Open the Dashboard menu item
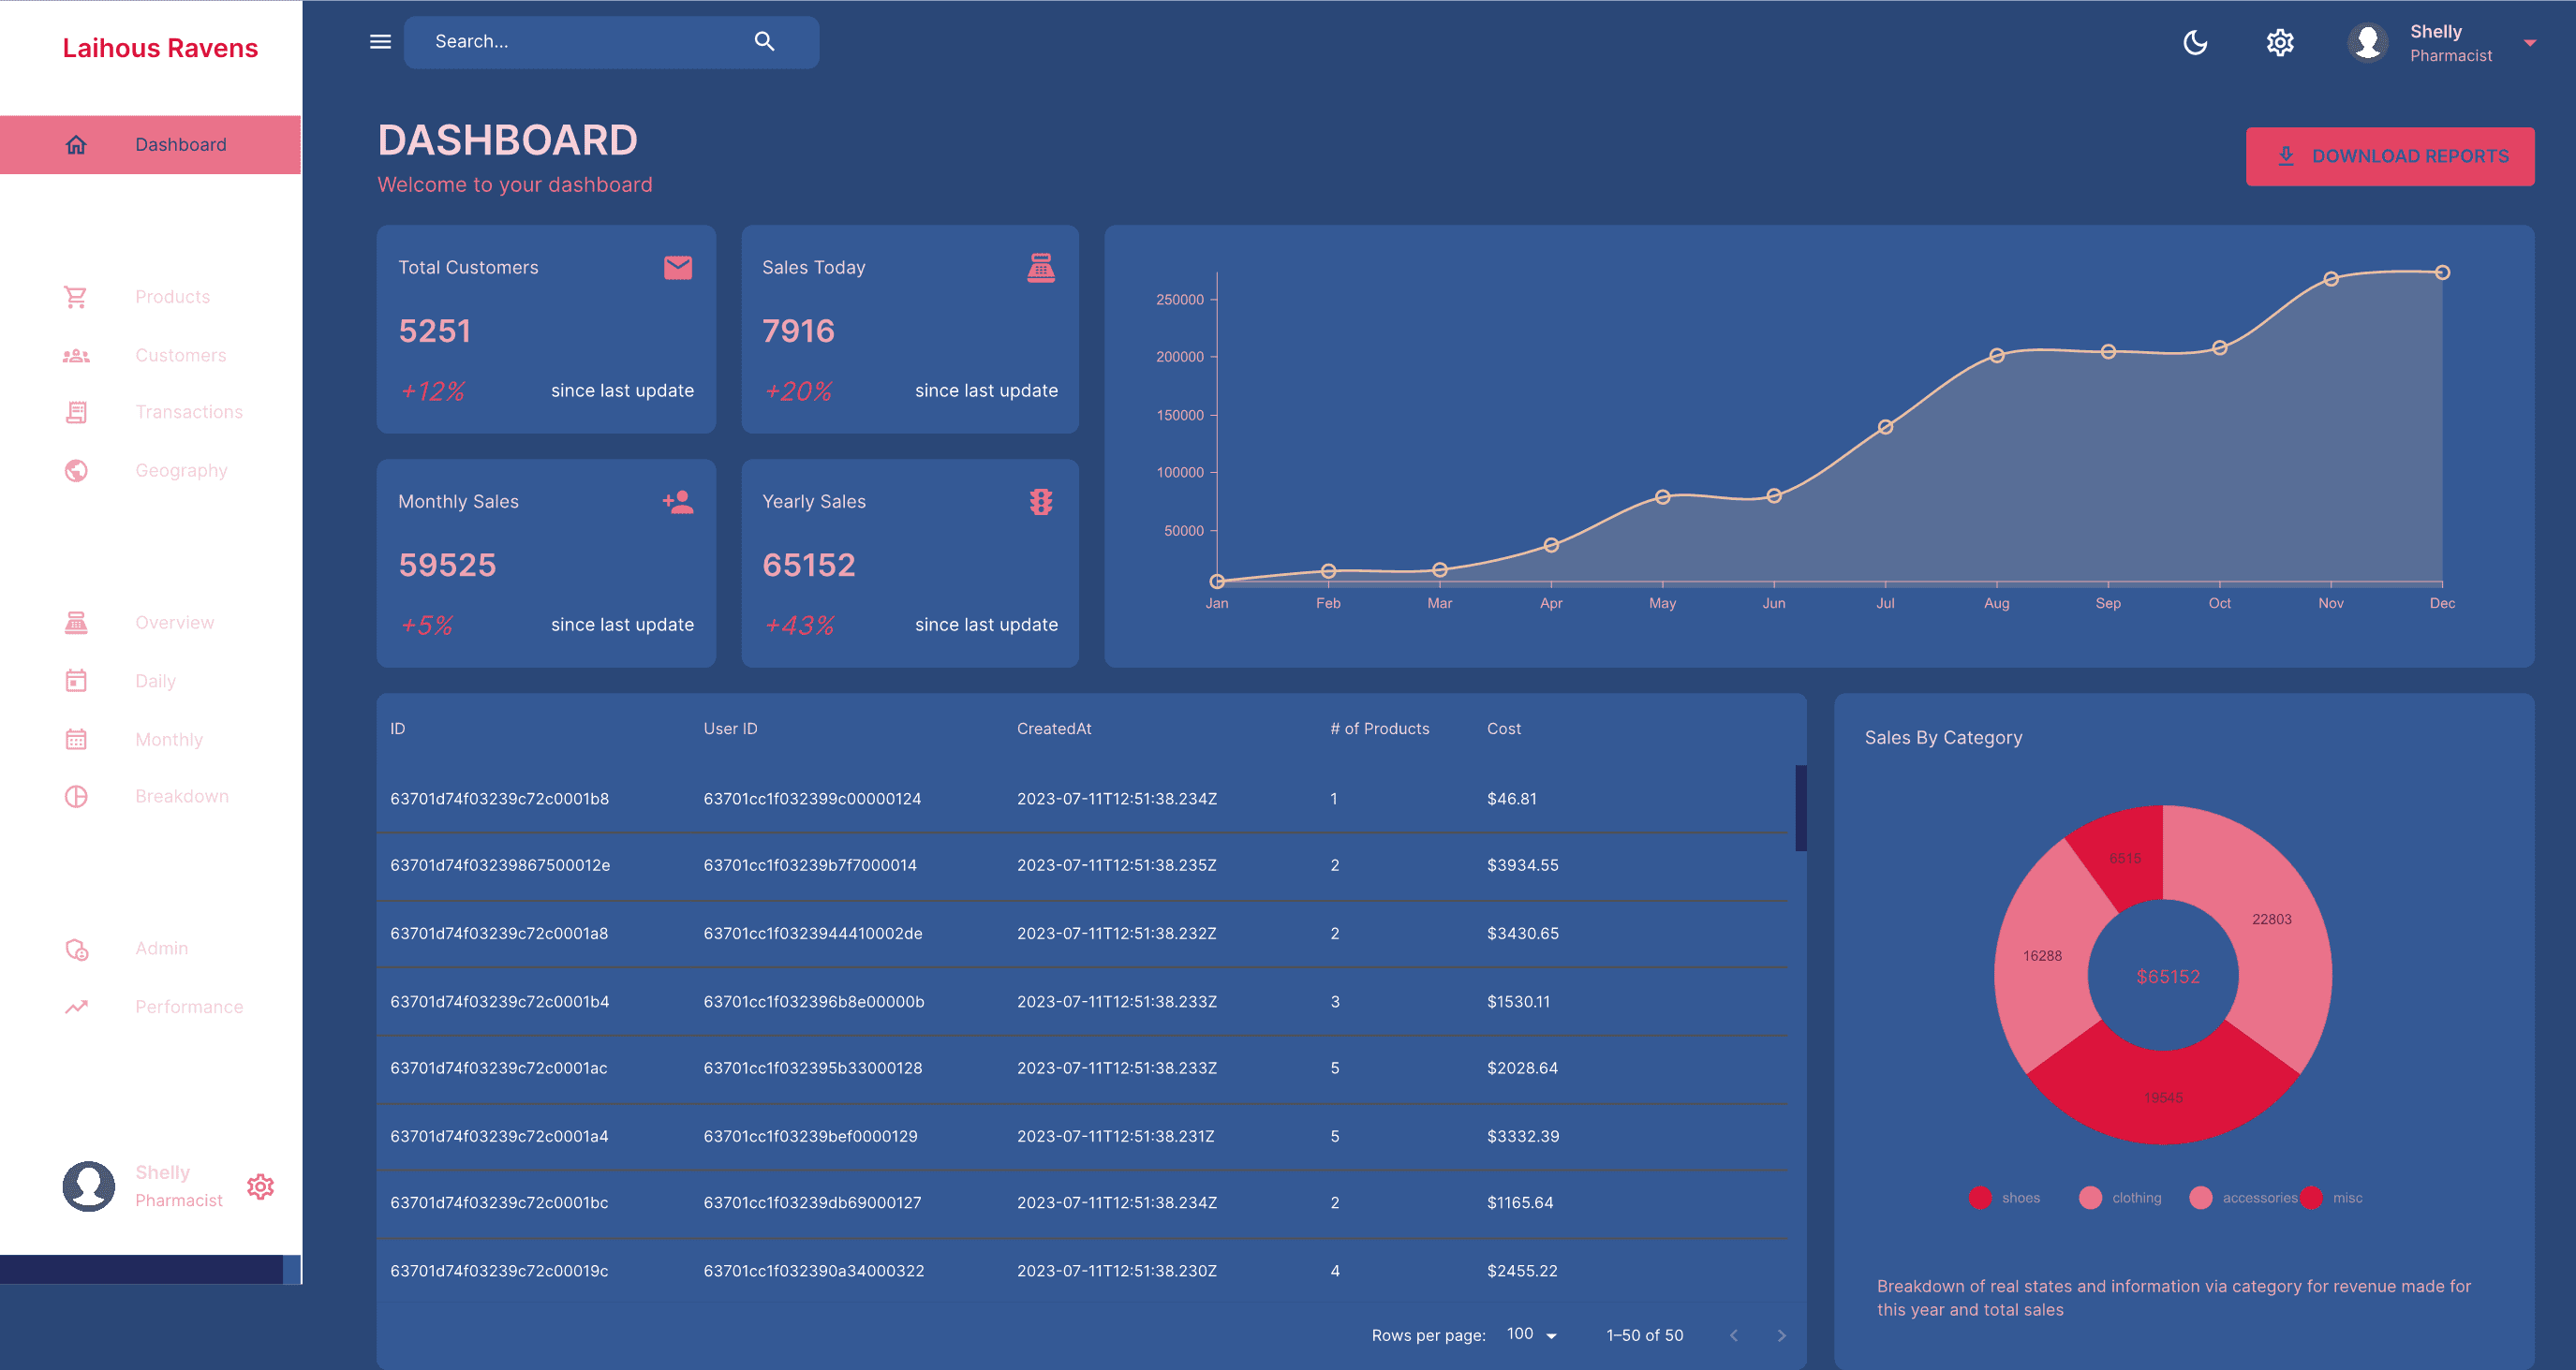 150,145
